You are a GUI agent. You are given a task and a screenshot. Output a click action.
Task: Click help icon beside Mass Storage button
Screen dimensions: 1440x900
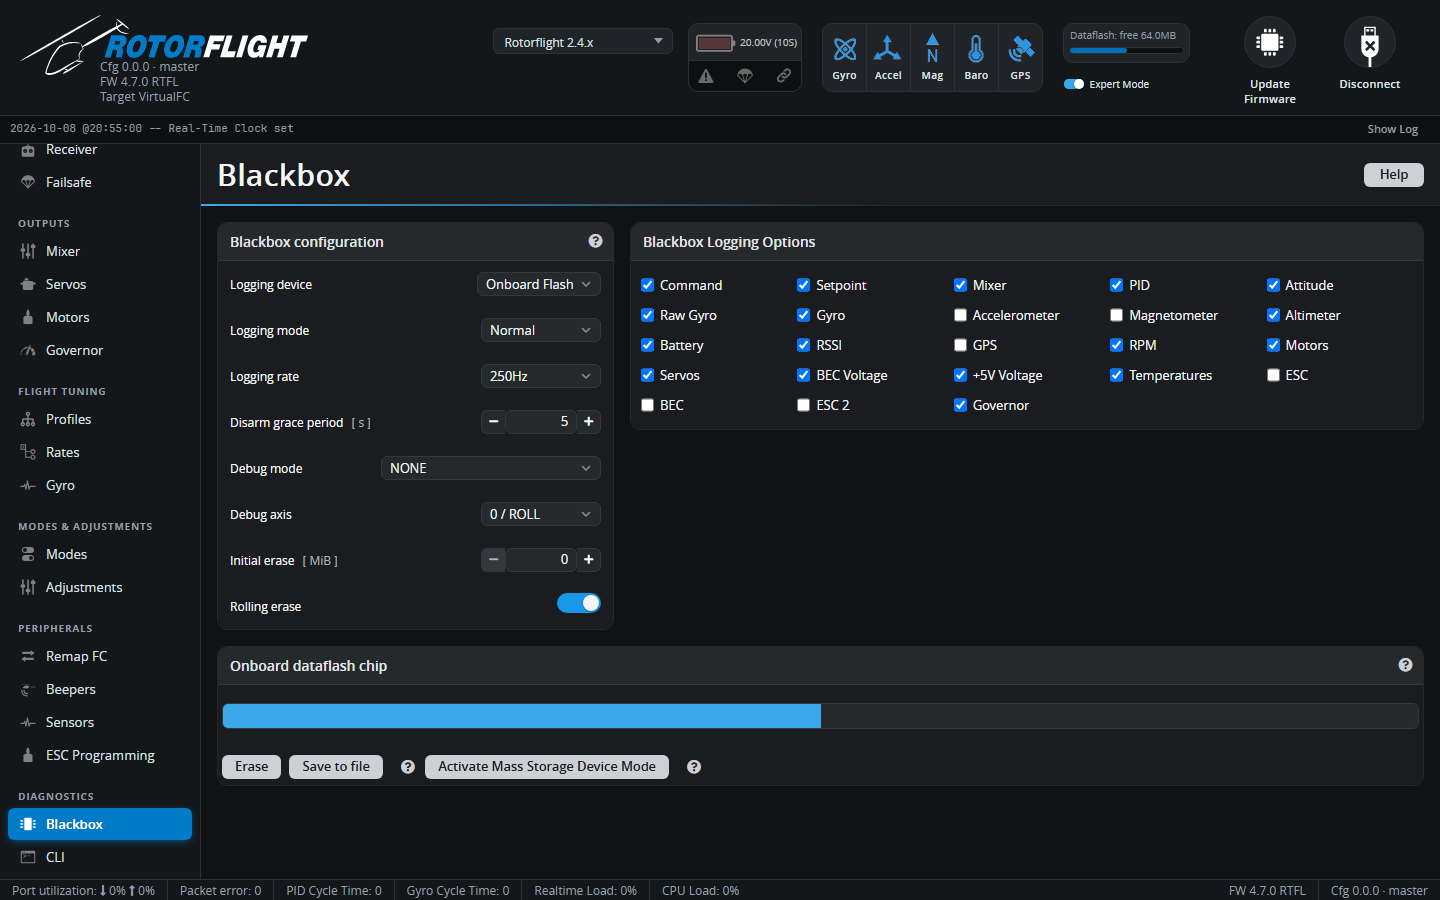tap(694, 767)
